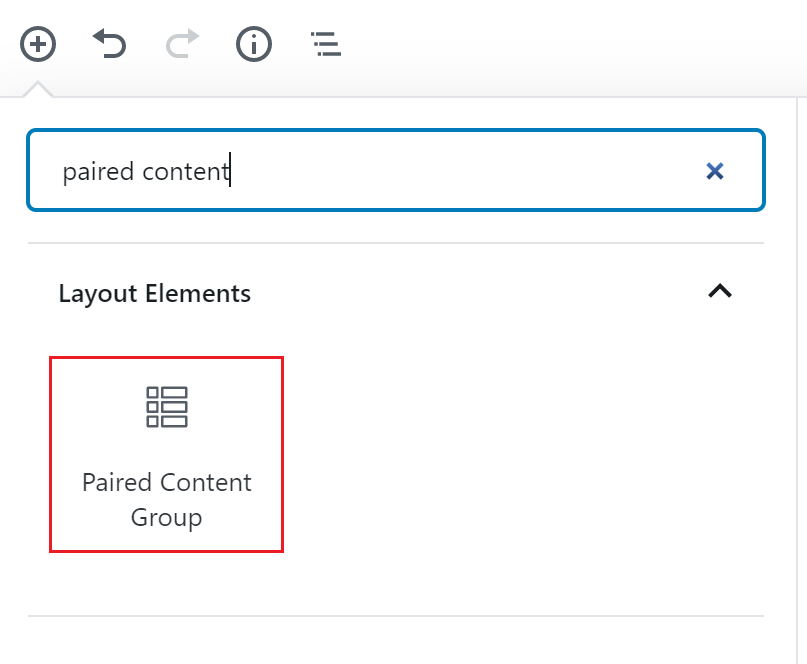This screenshot has width=807, height=664.
Task: Click the Redo arrow icon
Action: tap(182, 44)
